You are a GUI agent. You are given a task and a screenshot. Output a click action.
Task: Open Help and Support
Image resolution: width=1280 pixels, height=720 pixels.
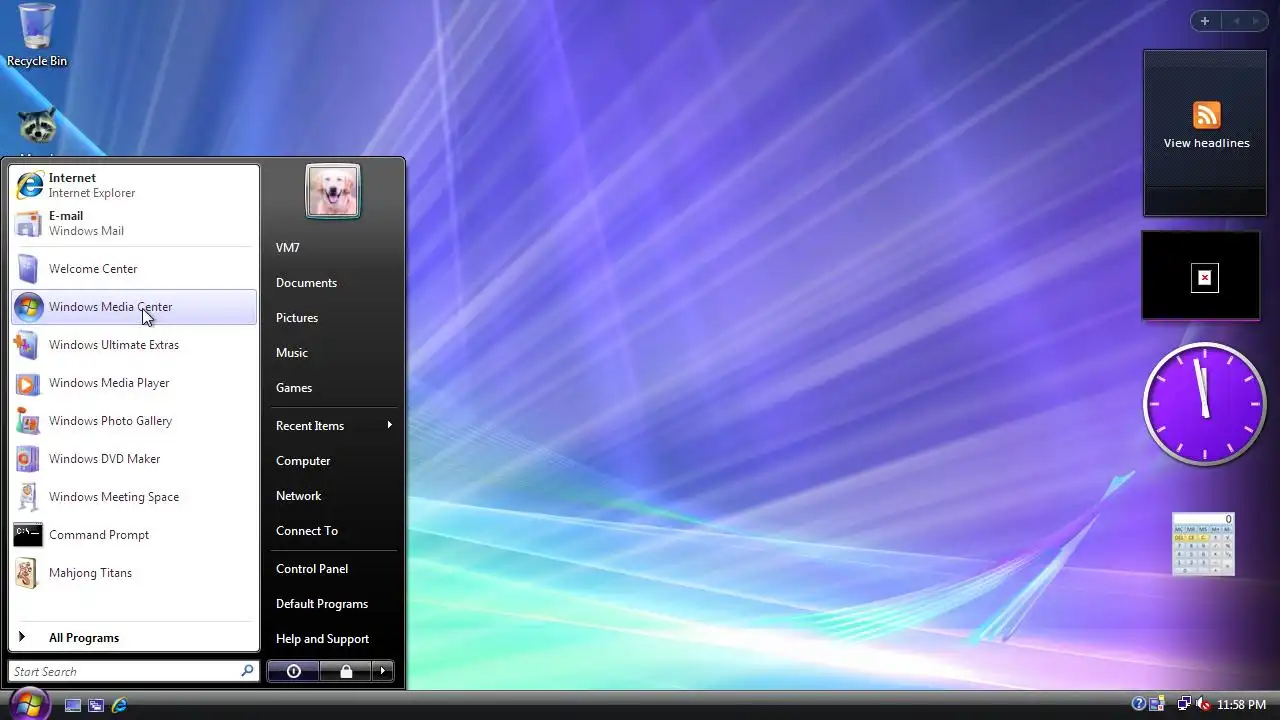(332, 639)
